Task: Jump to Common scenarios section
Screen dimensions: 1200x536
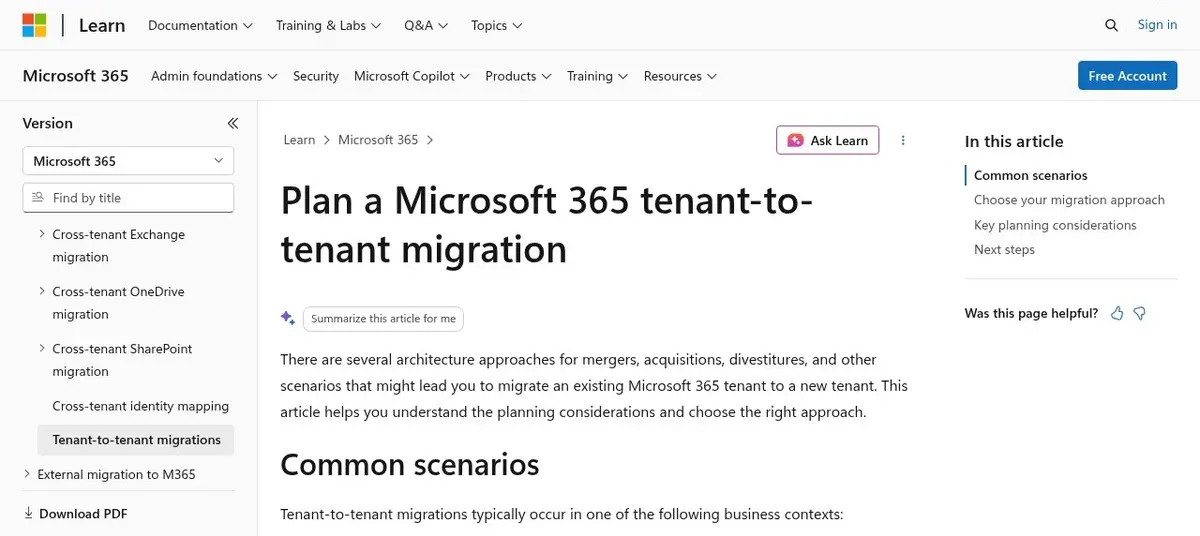Action: pyautogui.click(x=1031, y=175)
